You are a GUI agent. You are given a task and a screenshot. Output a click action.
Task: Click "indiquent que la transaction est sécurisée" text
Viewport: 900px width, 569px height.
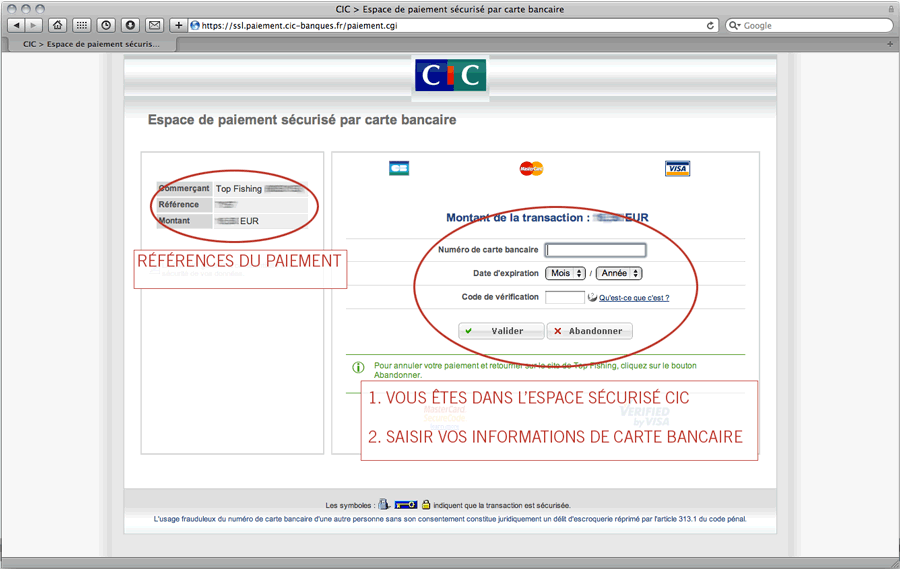[x=502, y=505]
